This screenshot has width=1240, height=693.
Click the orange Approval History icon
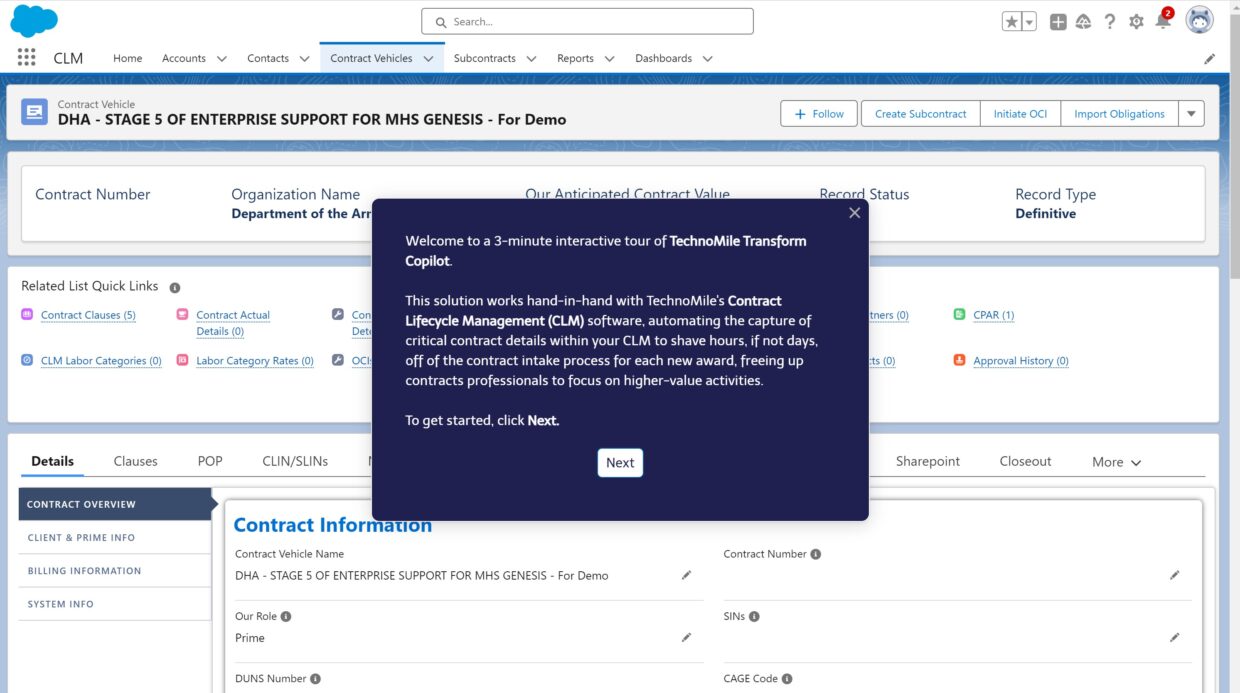[960, 360]
